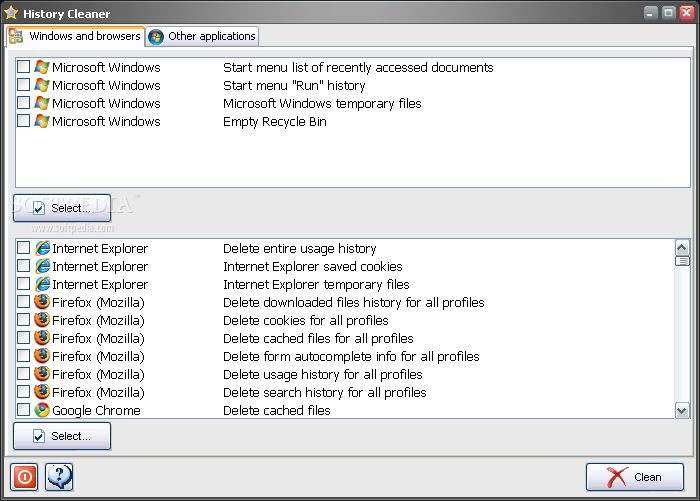This screenshot has height=501, width=700.
Task: Check Firefox form autocomplete info box
Action: (x=23, y=355)
